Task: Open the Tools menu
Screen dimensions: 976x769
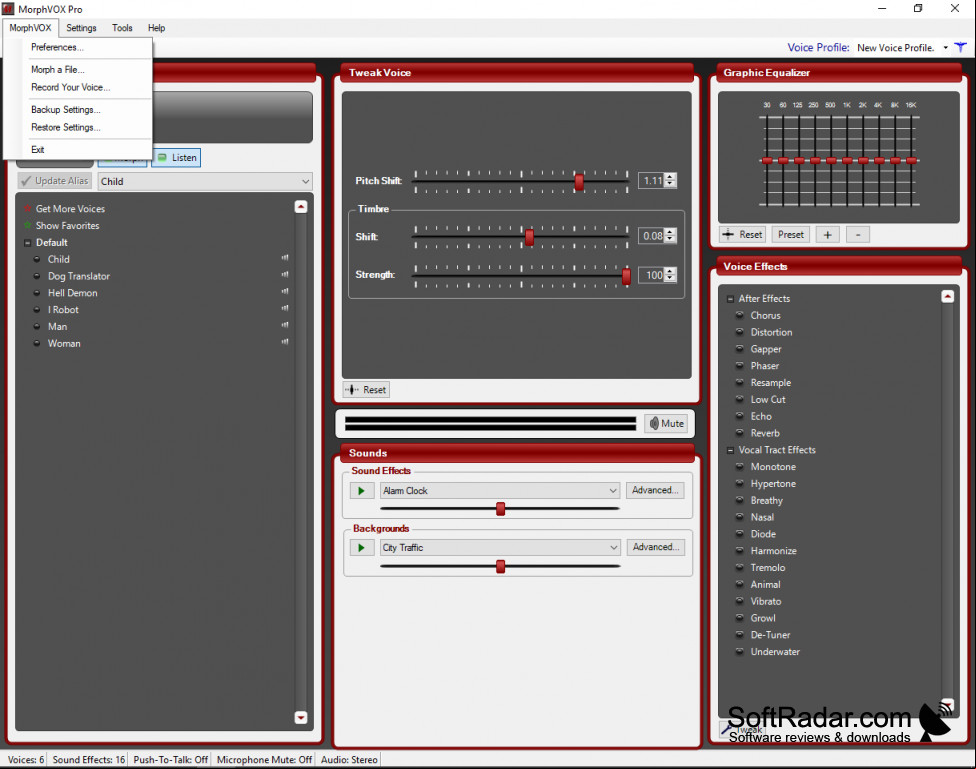Action: point(122,28)
